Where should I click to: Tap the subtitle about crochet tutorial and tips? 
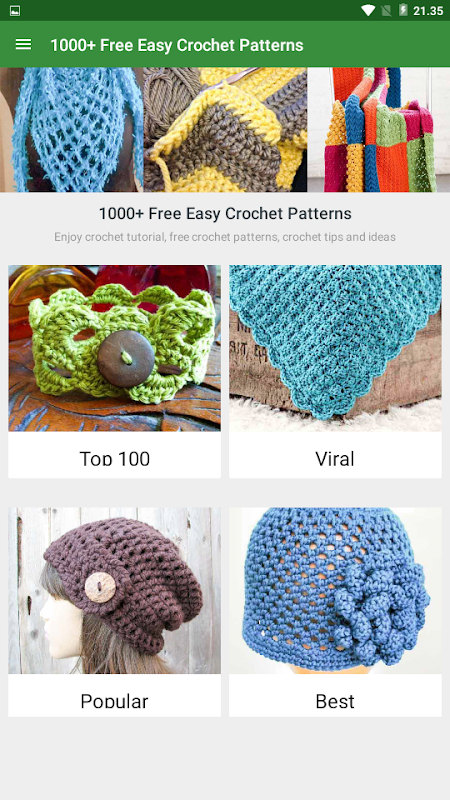pos(225,237)
